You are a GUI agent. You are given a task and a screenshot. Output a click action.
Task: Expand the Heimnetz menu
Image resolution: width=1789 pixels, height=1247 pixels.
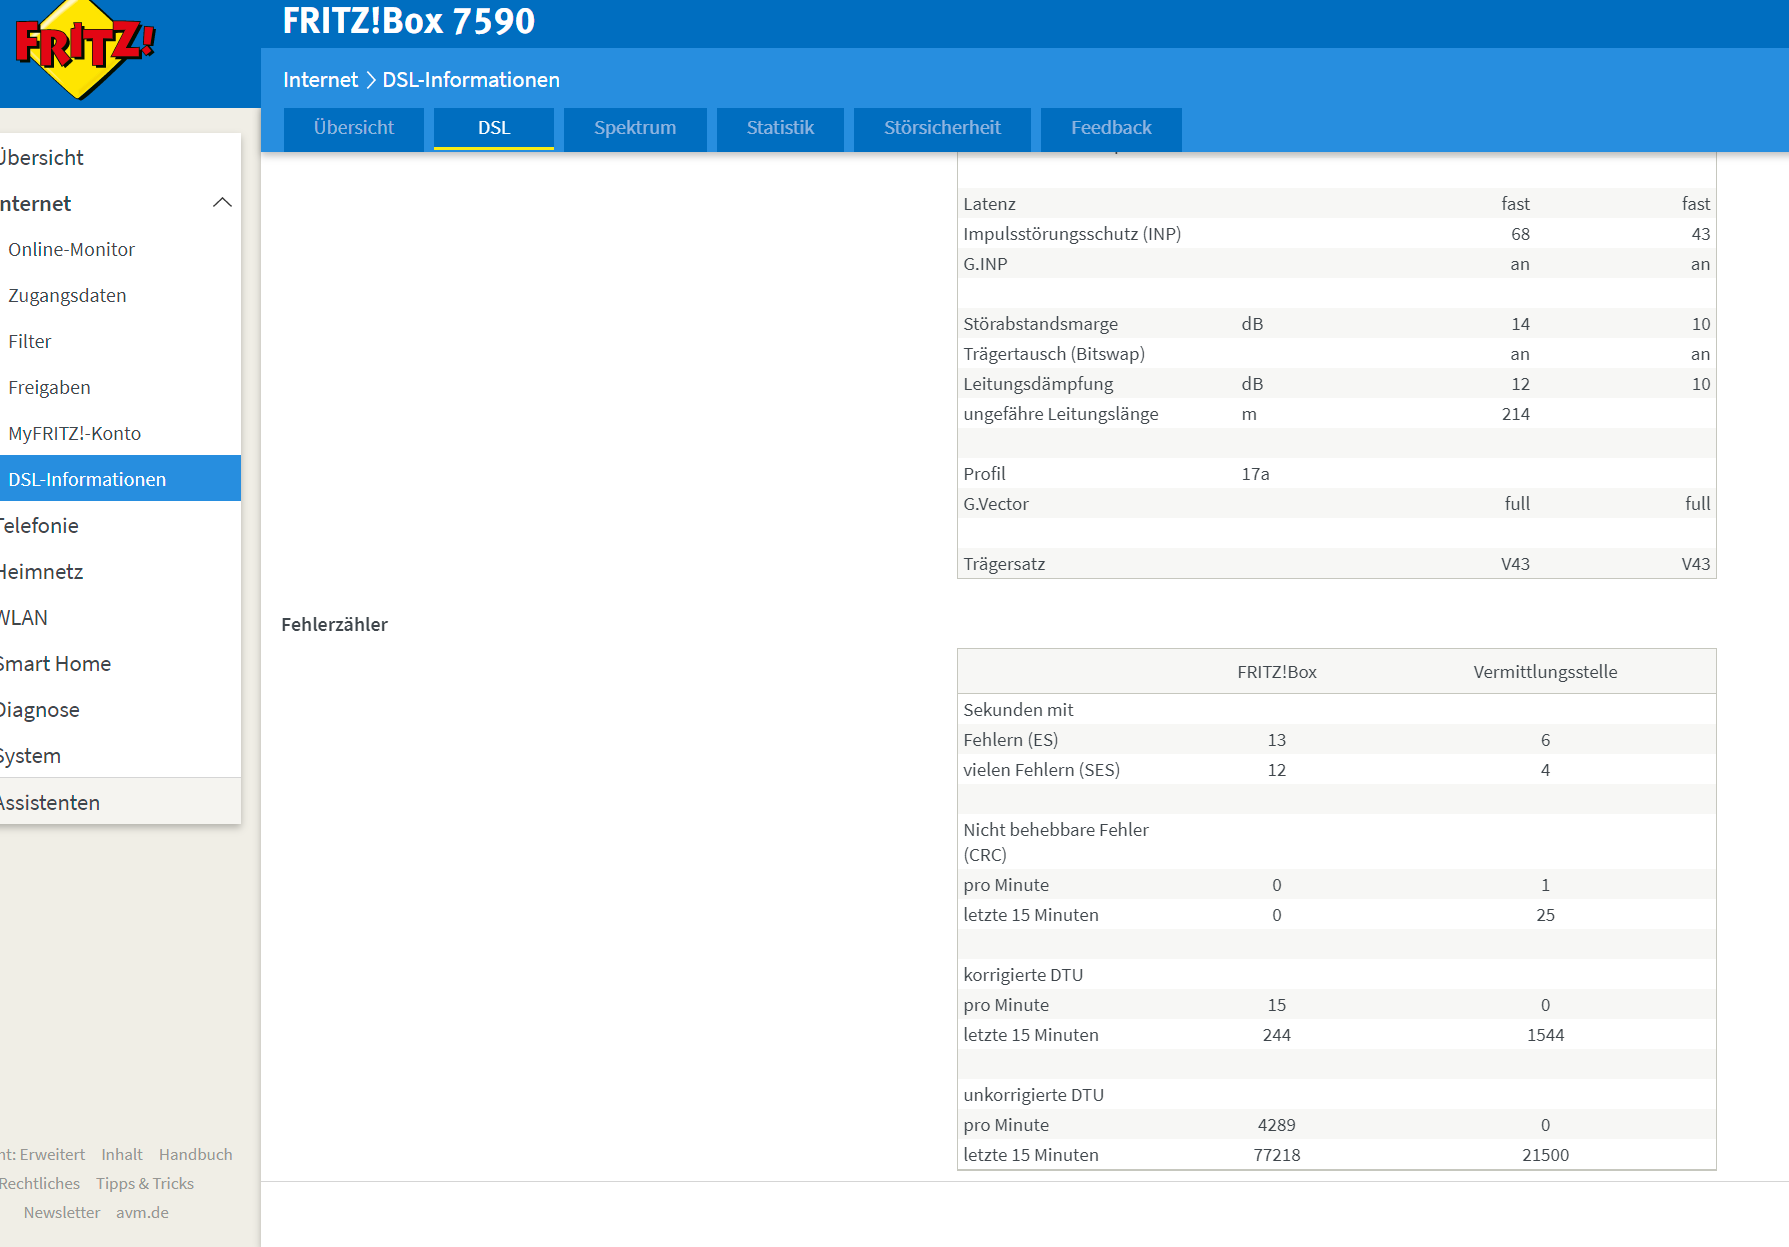point(42,571)
